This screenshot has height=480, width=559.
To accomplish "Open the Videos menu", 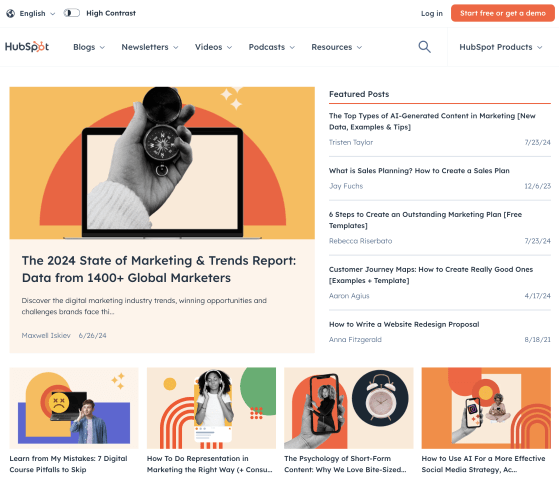I will click(213, 47).
